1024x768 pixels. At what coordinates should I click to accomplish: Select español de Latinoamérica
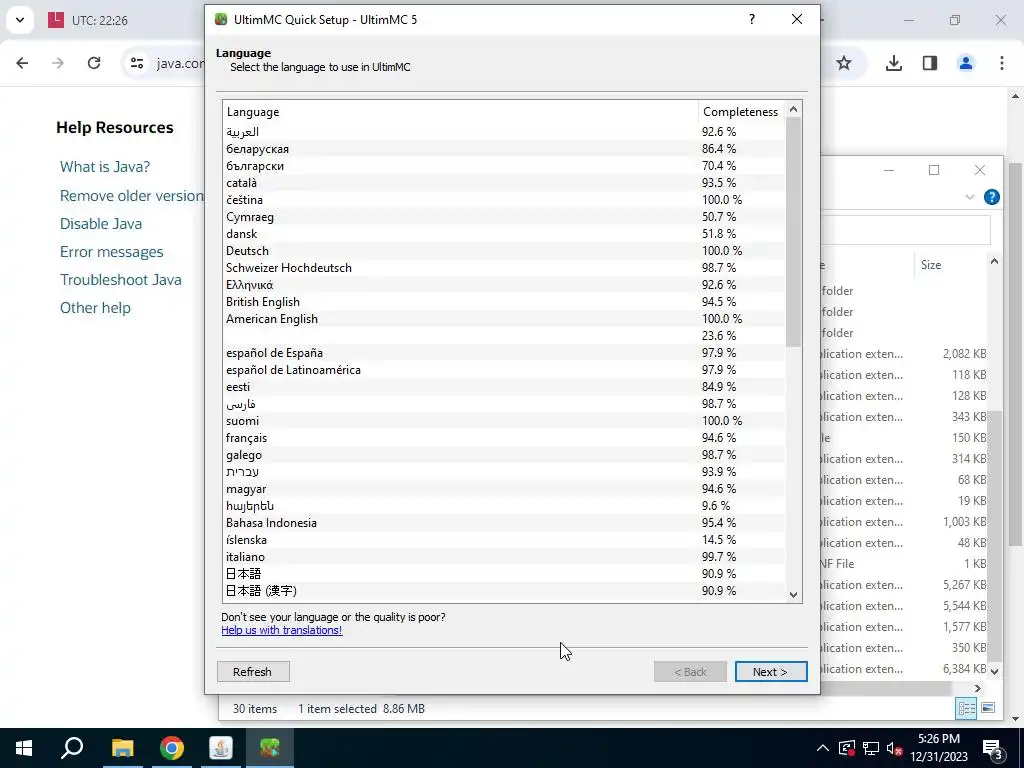point(504,370)
